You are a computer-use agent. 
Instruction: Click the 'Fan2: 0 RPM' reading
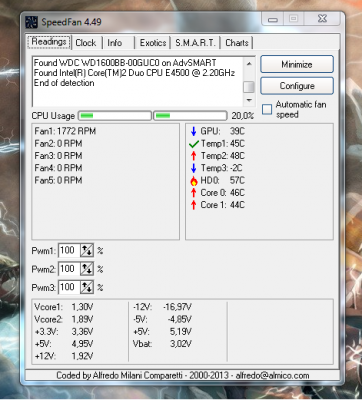(x=58, y=144)
